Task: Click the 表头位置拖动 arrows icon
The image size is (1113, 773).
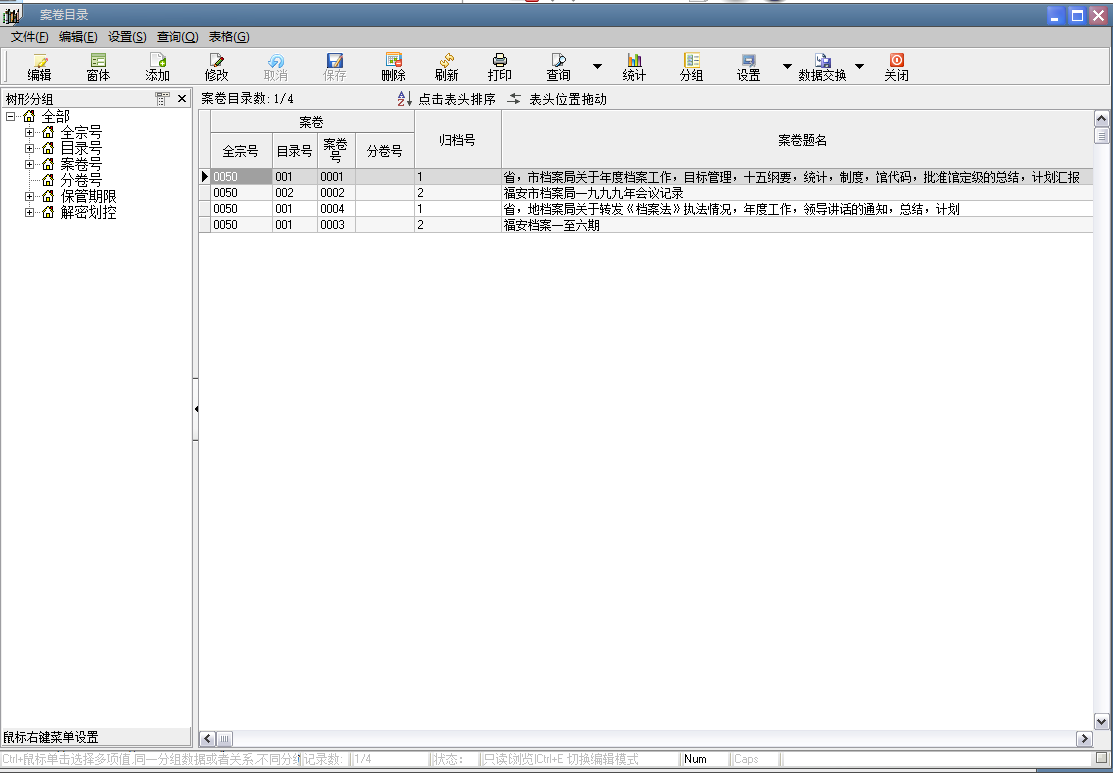Action: click(514, 99)
